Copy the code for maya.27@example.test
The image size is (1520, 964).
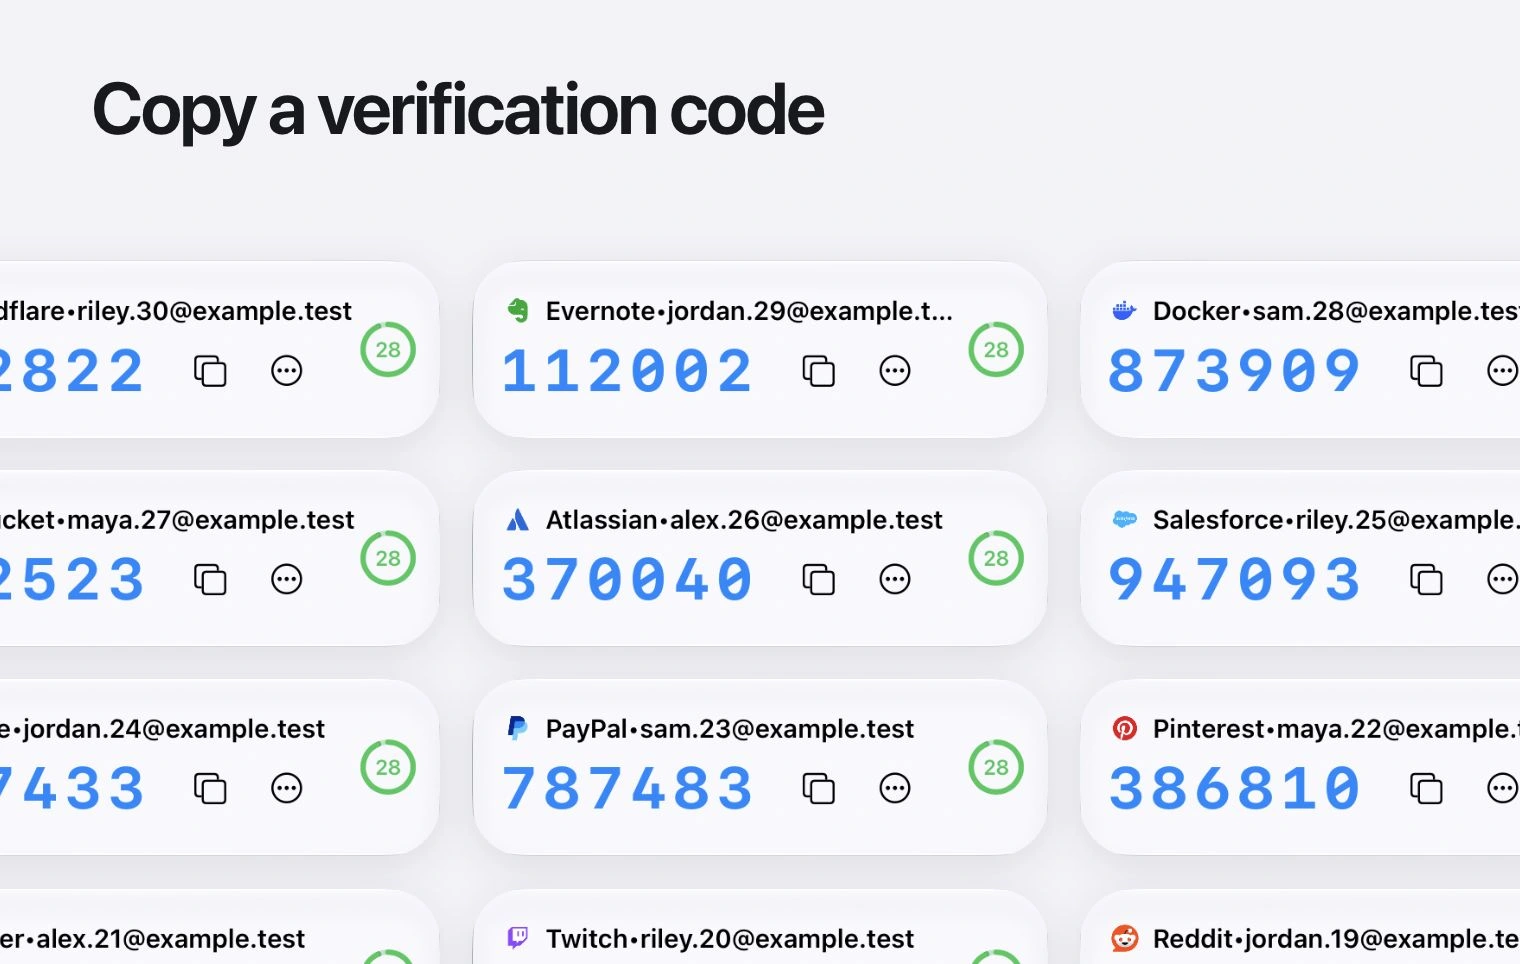pos(210,579)
